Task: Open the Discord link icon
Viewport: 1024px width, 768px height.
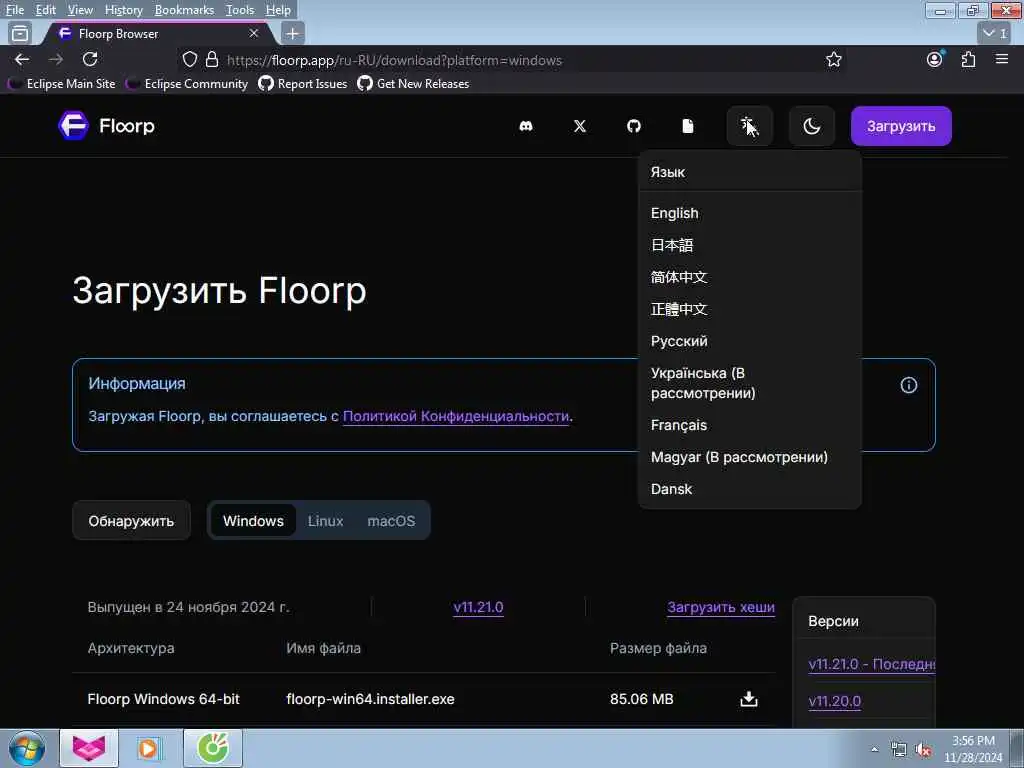Action: pyautogui.click(x=526, y=126)
